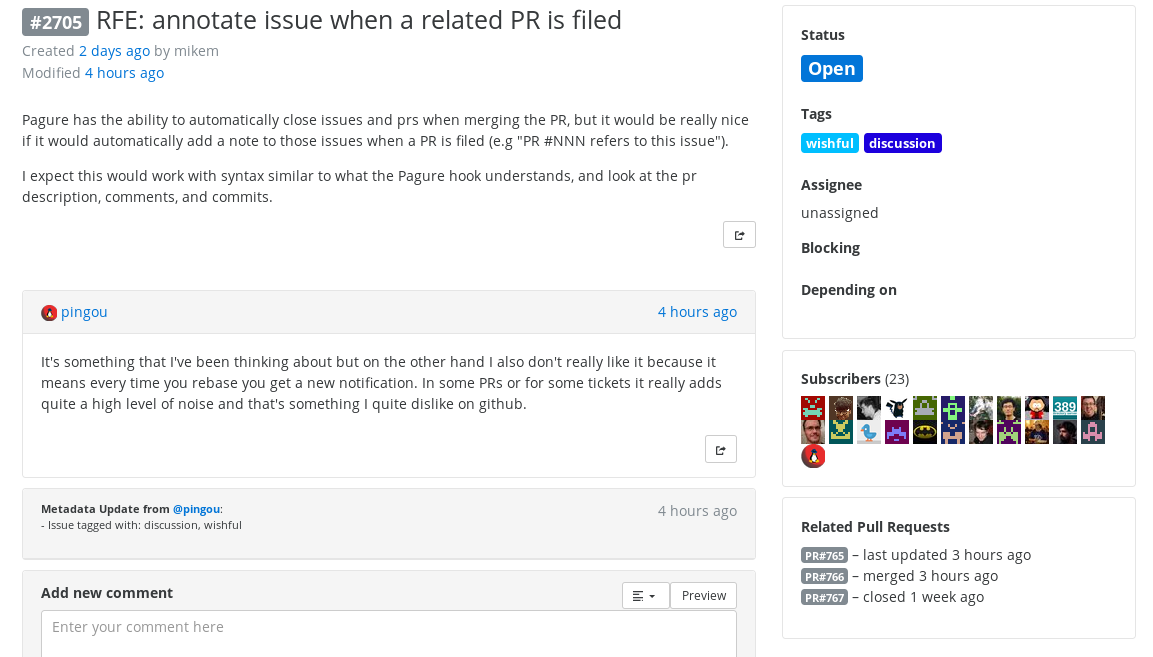Open the comment formatting dropdown
This screenshot has height=657, width=1153.
(x=645, y=596)
